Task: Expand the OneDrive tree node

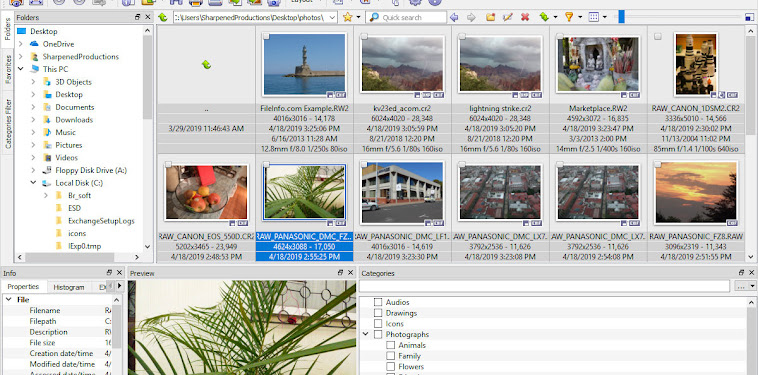Action: point(21,44)
